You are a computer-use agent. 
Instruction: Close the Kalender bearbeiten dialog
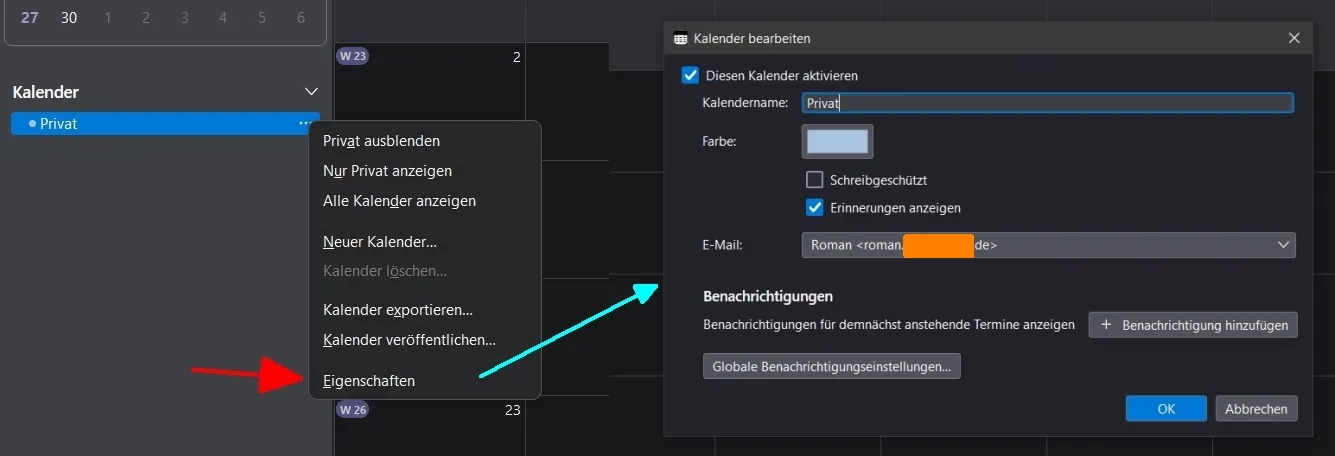1294,38
